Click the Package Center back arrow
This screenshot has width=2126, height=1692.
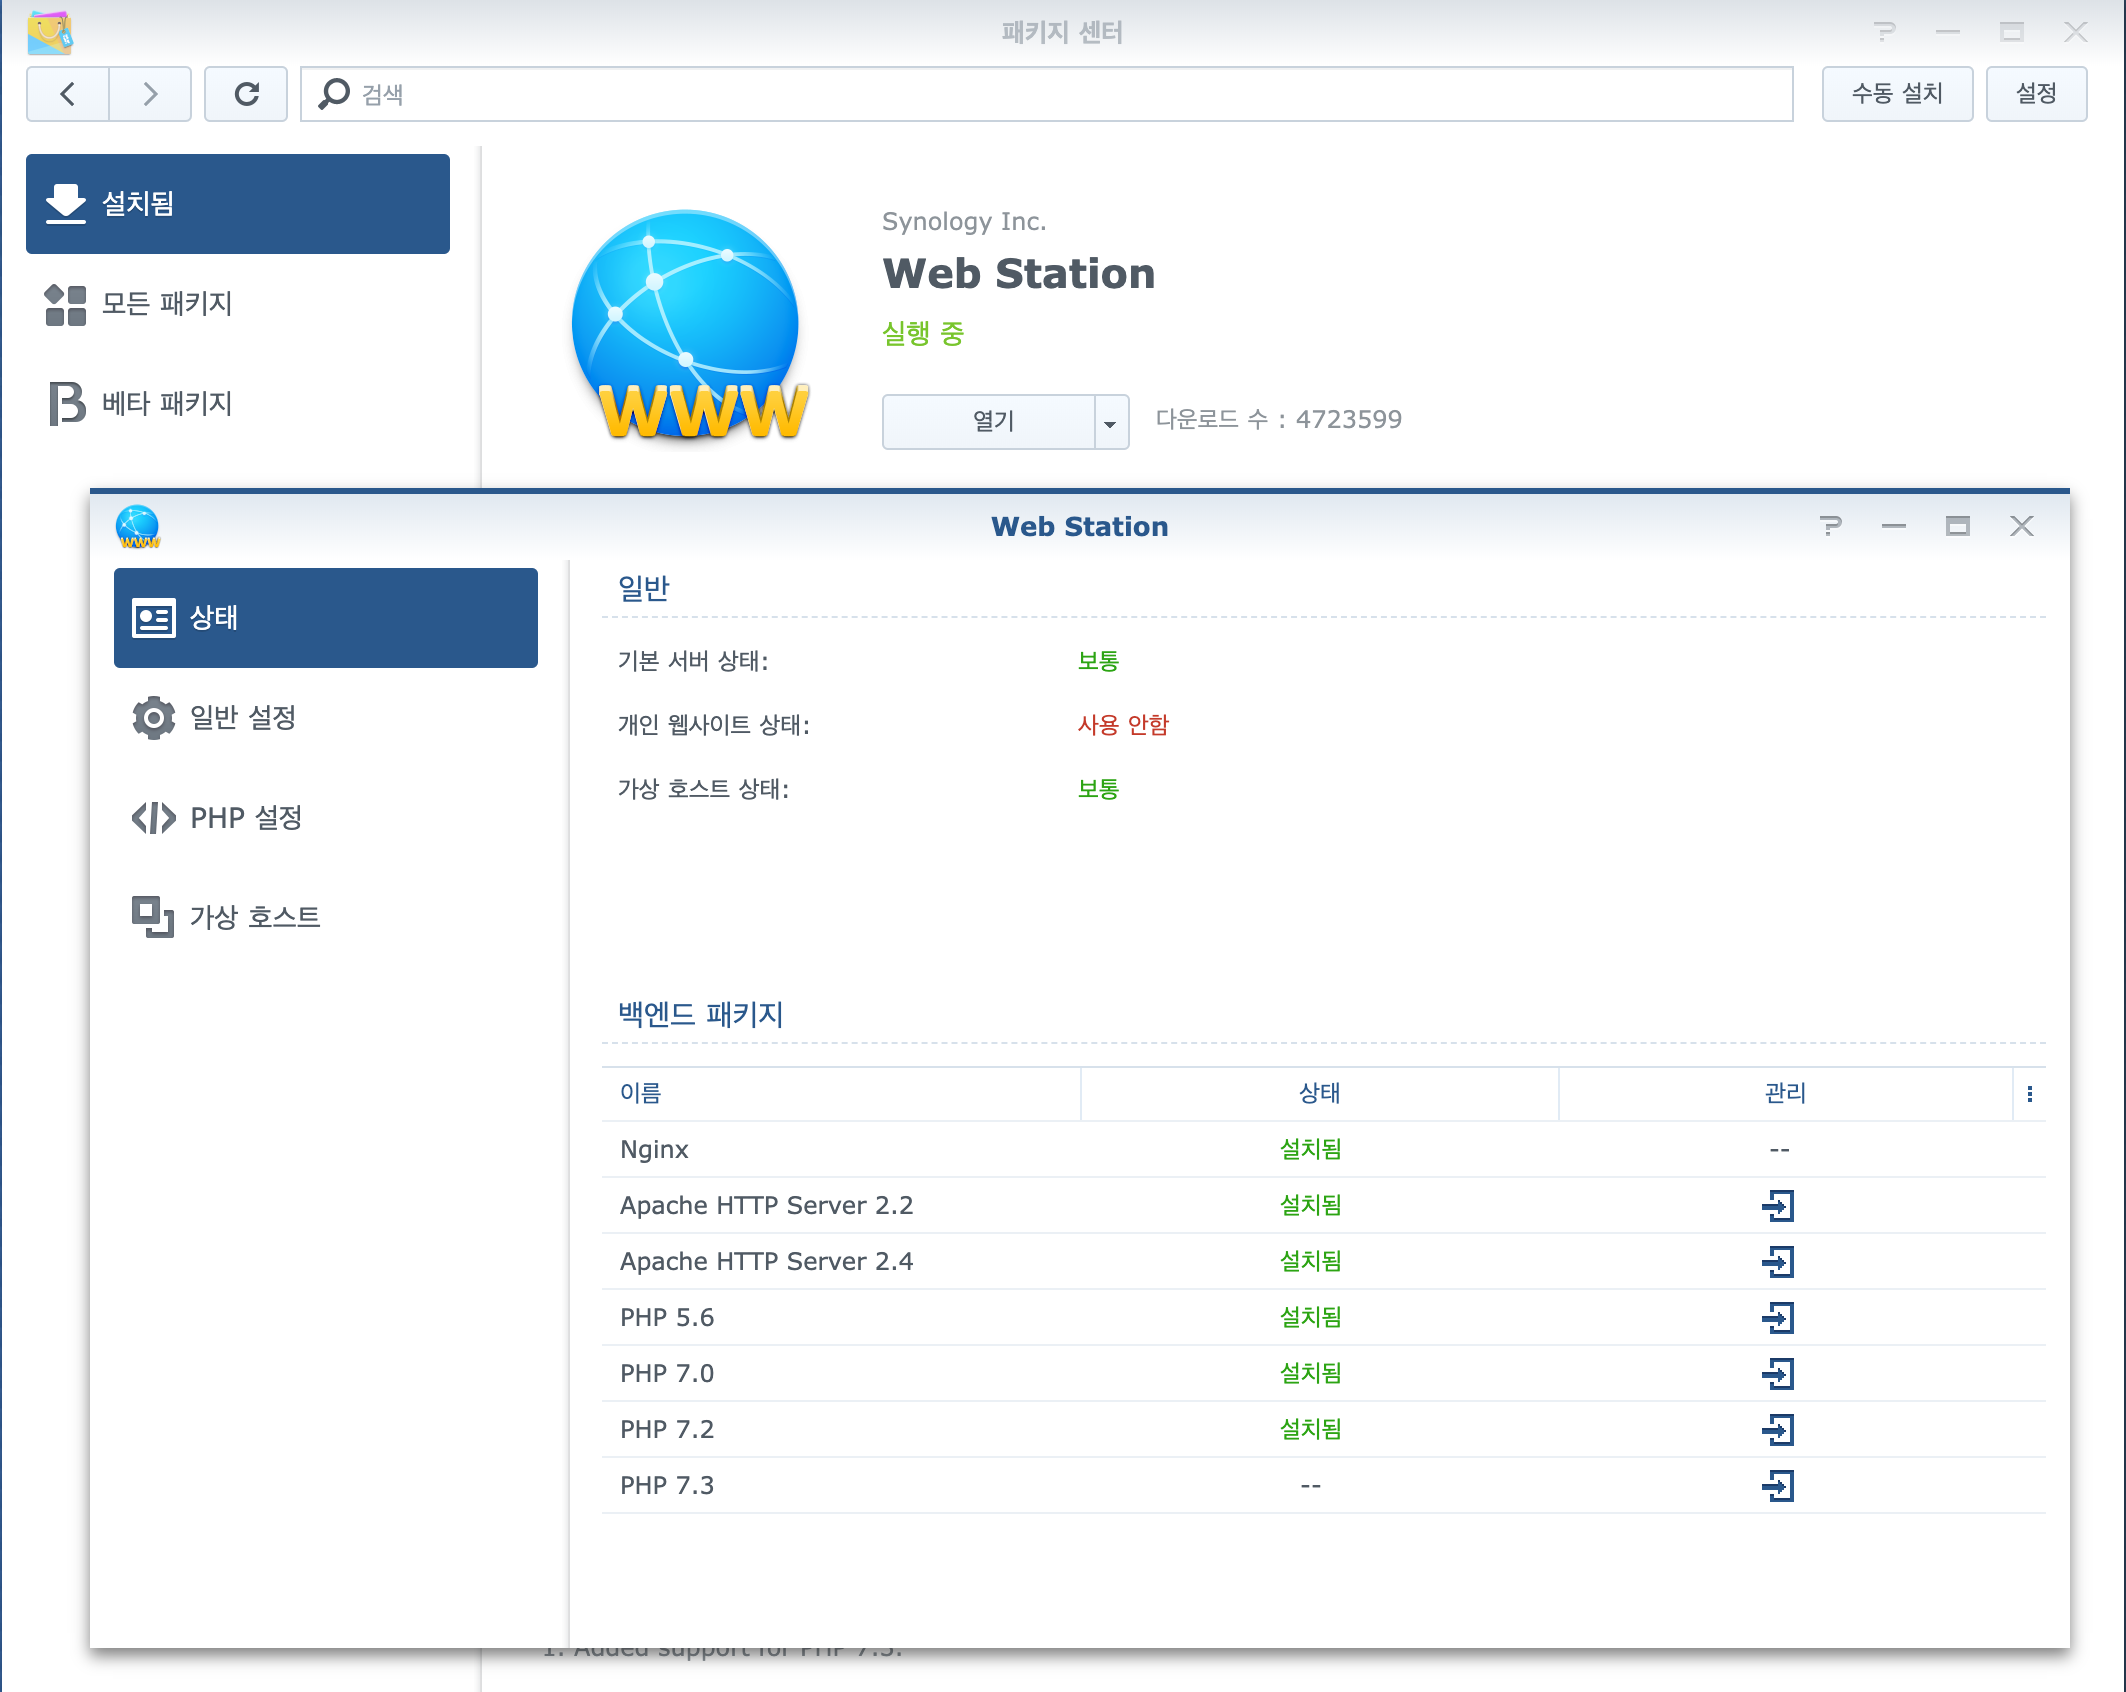click(68, 94)
